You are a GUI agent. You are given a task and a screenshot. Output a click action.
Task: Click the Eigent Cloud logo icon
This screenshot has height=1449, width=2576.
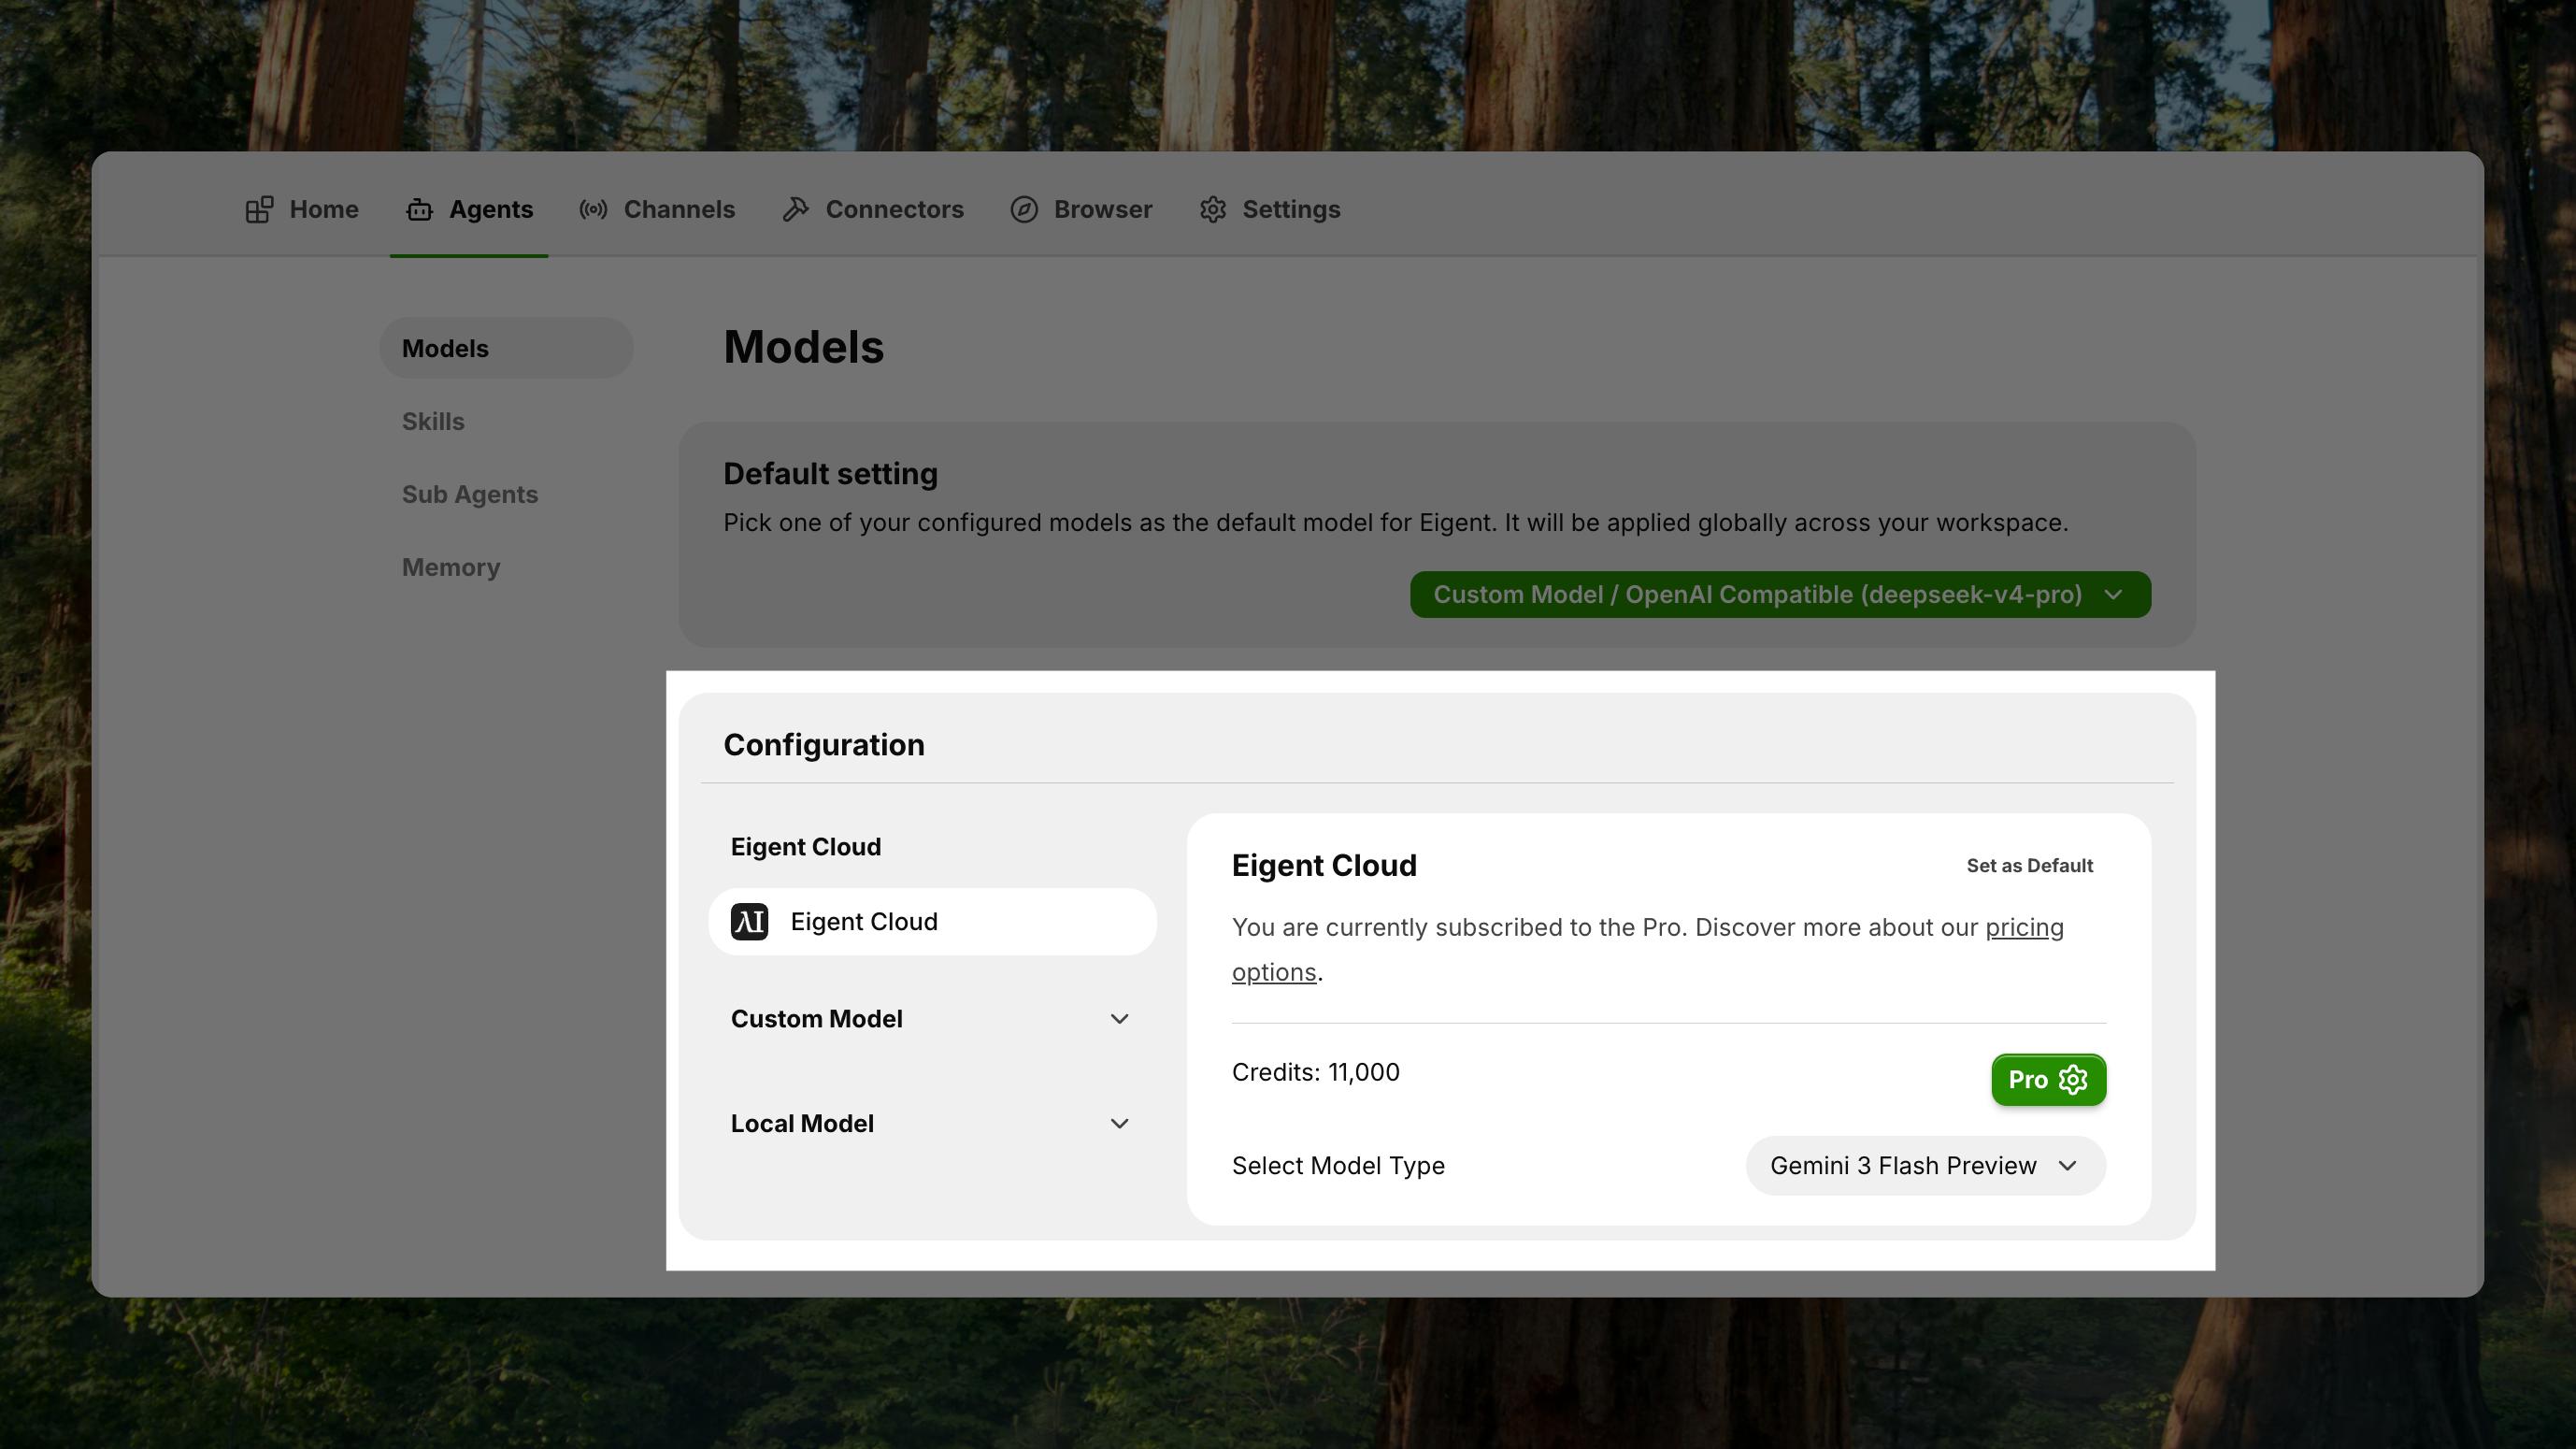click(749, 922)
